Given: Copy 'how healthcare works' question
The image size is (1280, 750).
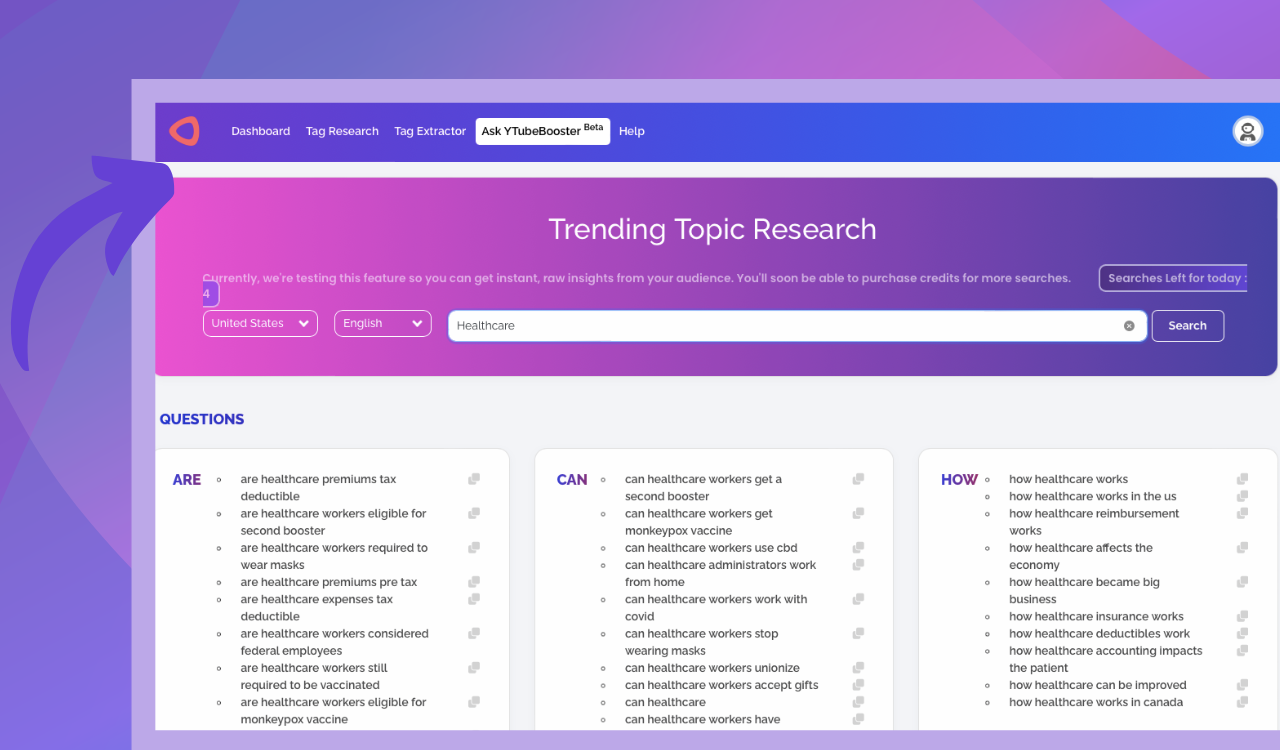Looking at the screenshot, I should point(1242,479).
